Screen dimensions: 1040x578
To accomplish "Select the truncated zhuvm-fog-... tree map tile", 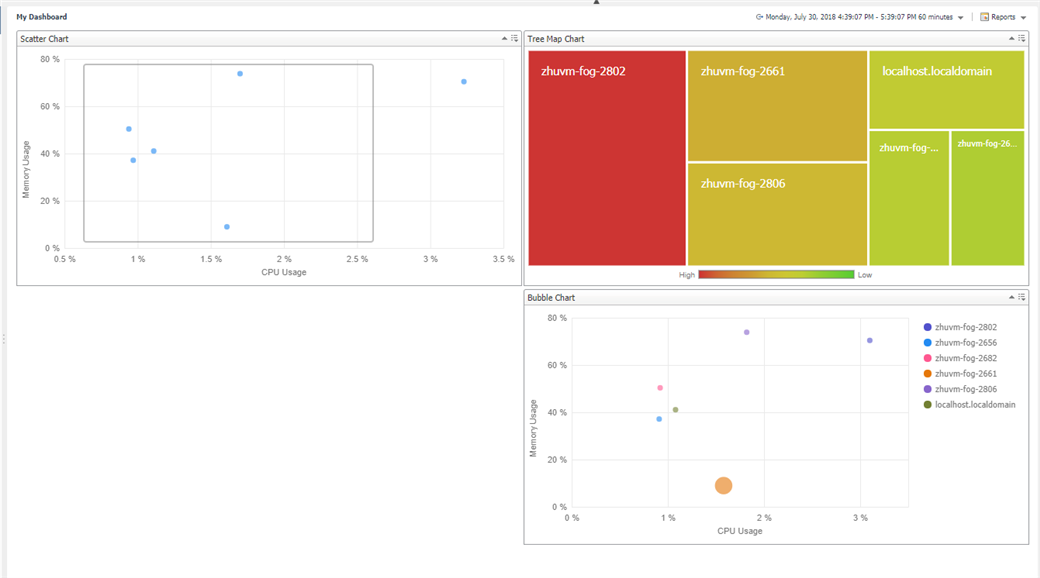I will click(x=909, y=198).
